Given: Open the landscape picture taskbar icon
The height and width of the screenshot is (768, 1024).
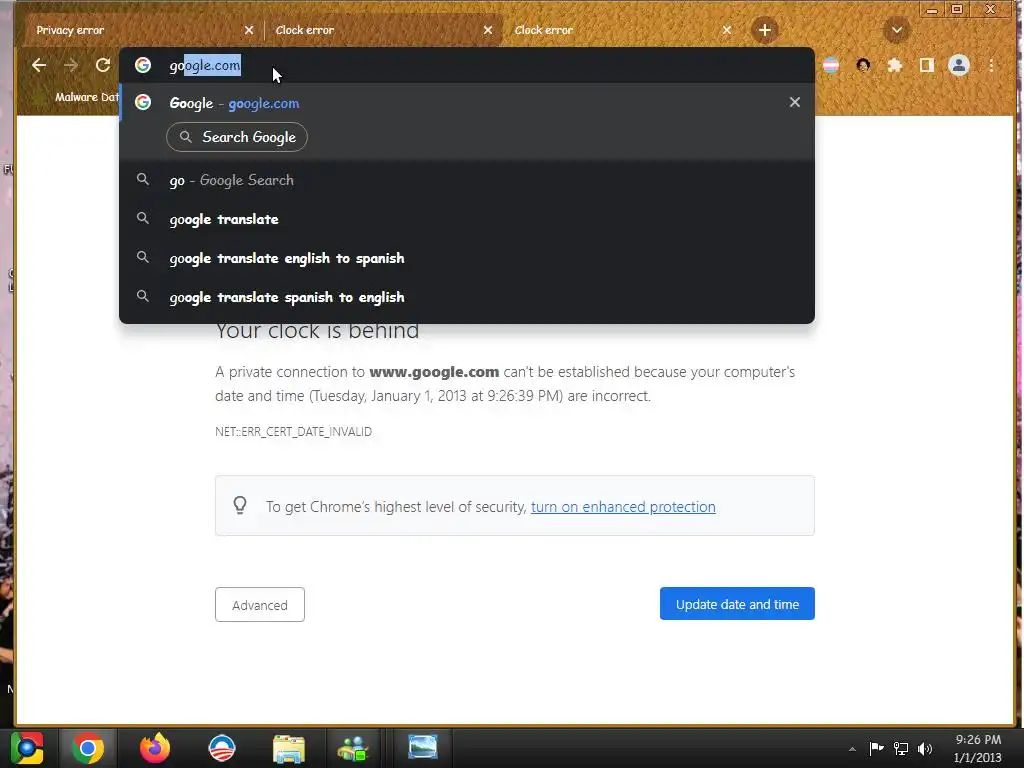Looking at the screenshot, I should [x=423, y=747].
